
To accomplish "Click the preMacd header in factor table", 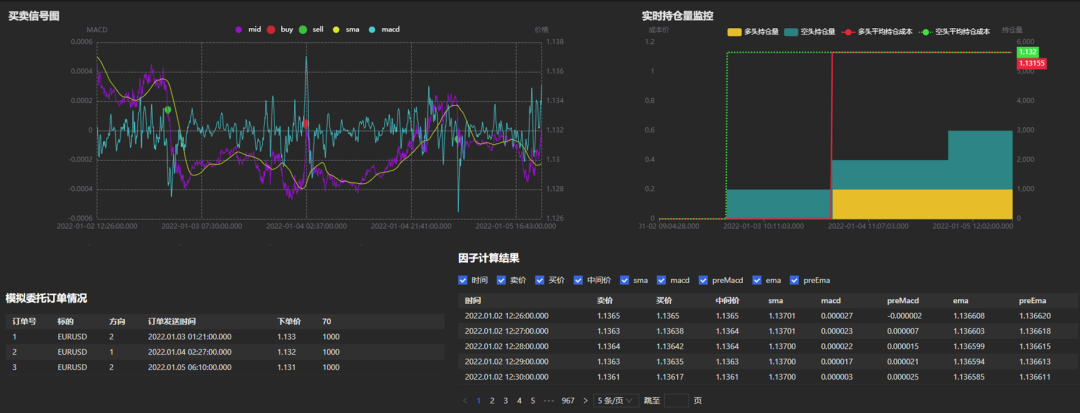I will click(x=902, y=301).
